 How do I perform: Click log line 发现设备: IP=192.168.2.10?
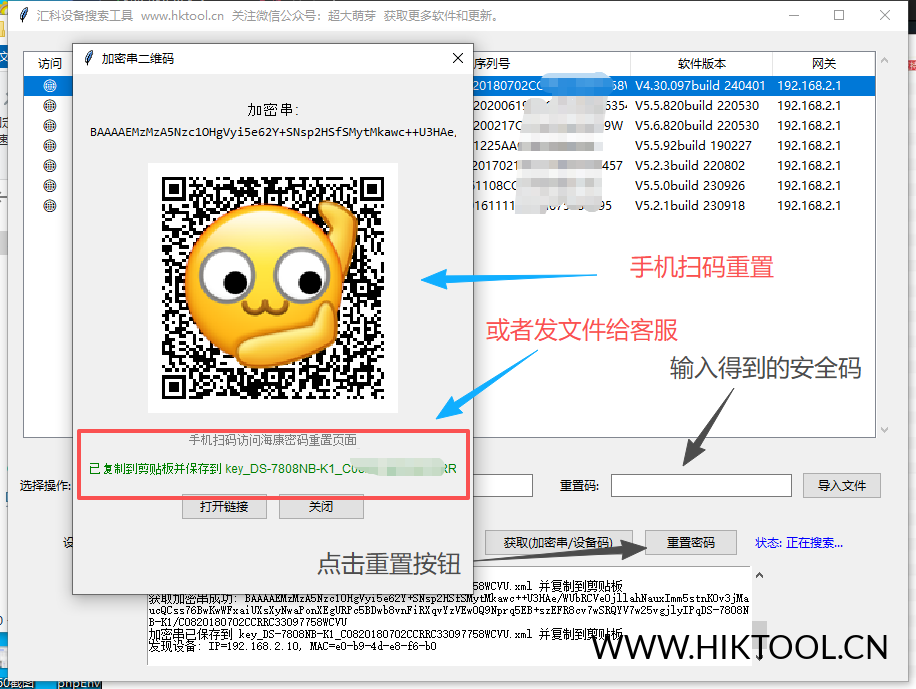click(x=293, y=646)
